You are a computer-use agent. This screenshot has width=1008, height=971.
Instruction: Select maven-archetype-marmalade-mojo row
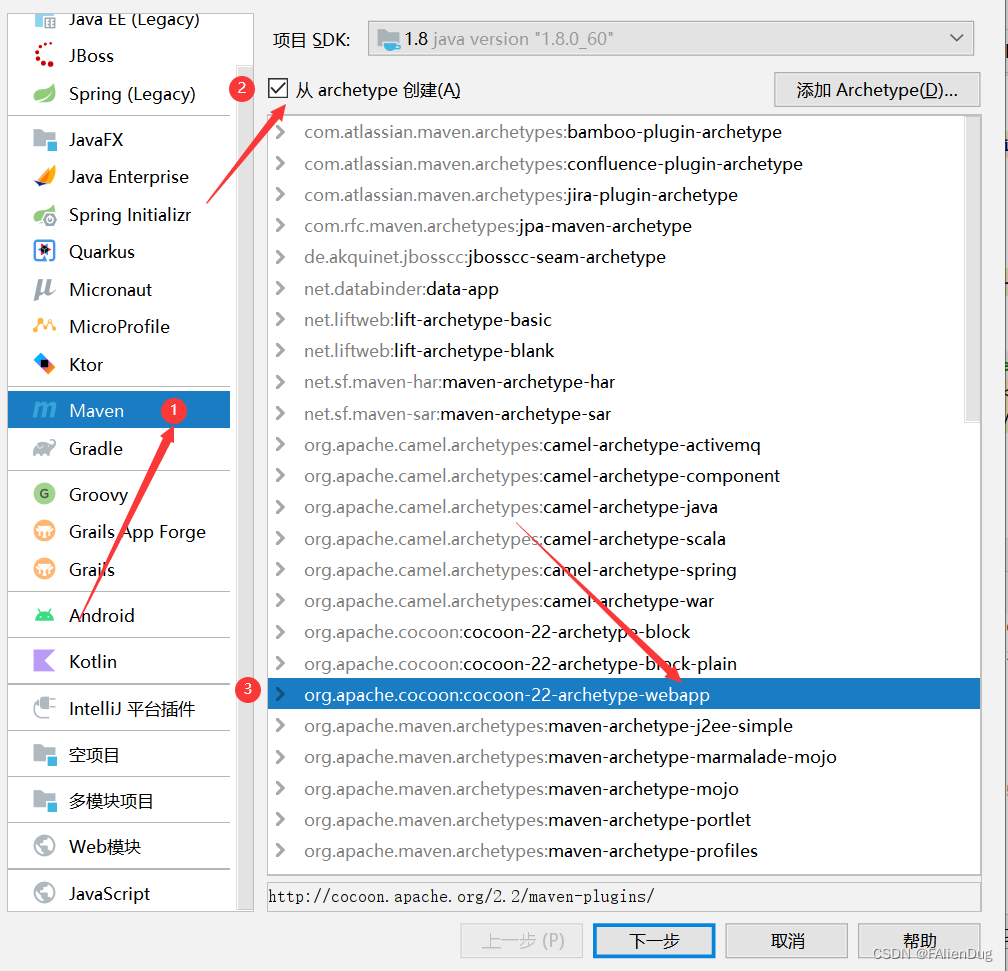click(624, 757)
